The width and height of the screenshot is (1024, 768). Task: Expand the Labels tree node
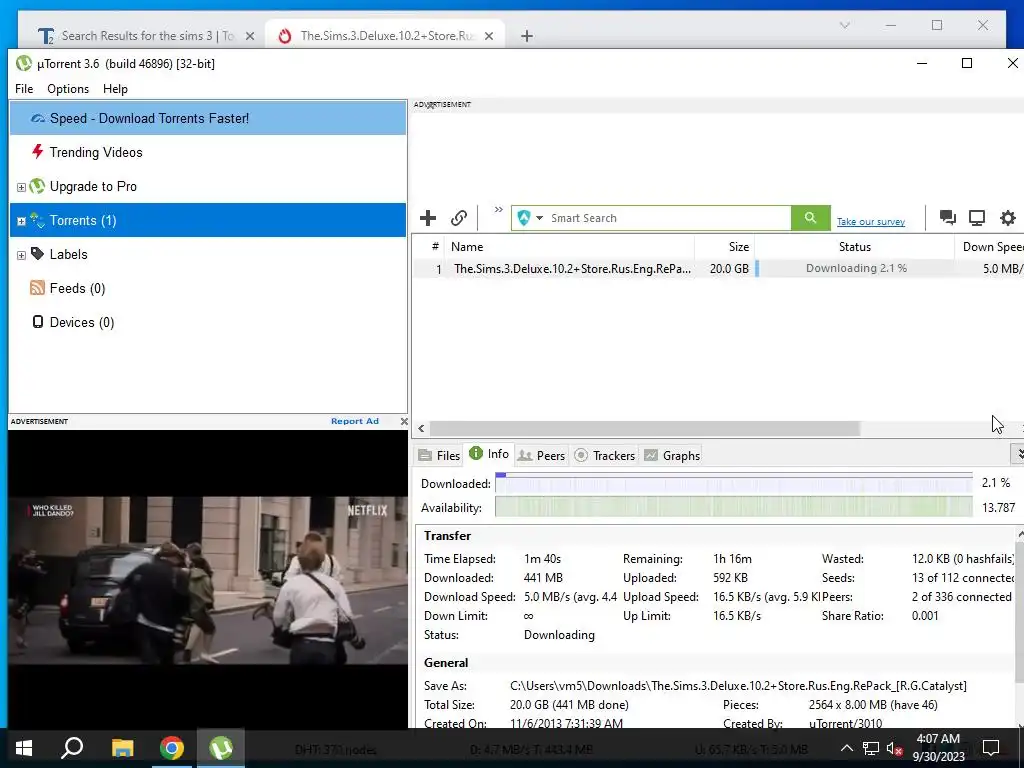[x=21, y=255]
